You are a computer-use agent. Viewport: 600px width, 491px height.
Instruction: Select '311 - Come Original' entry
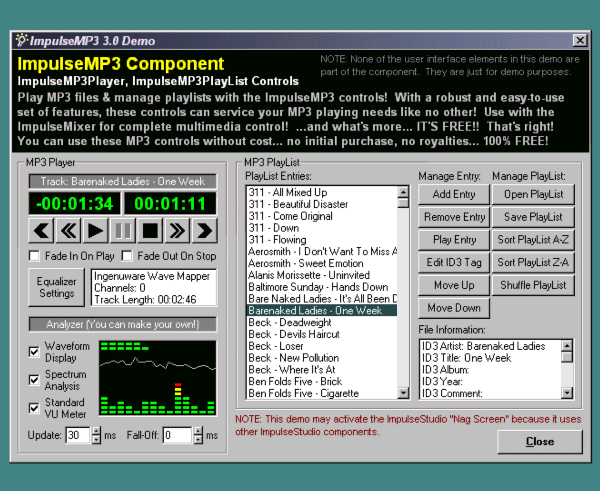321,216
